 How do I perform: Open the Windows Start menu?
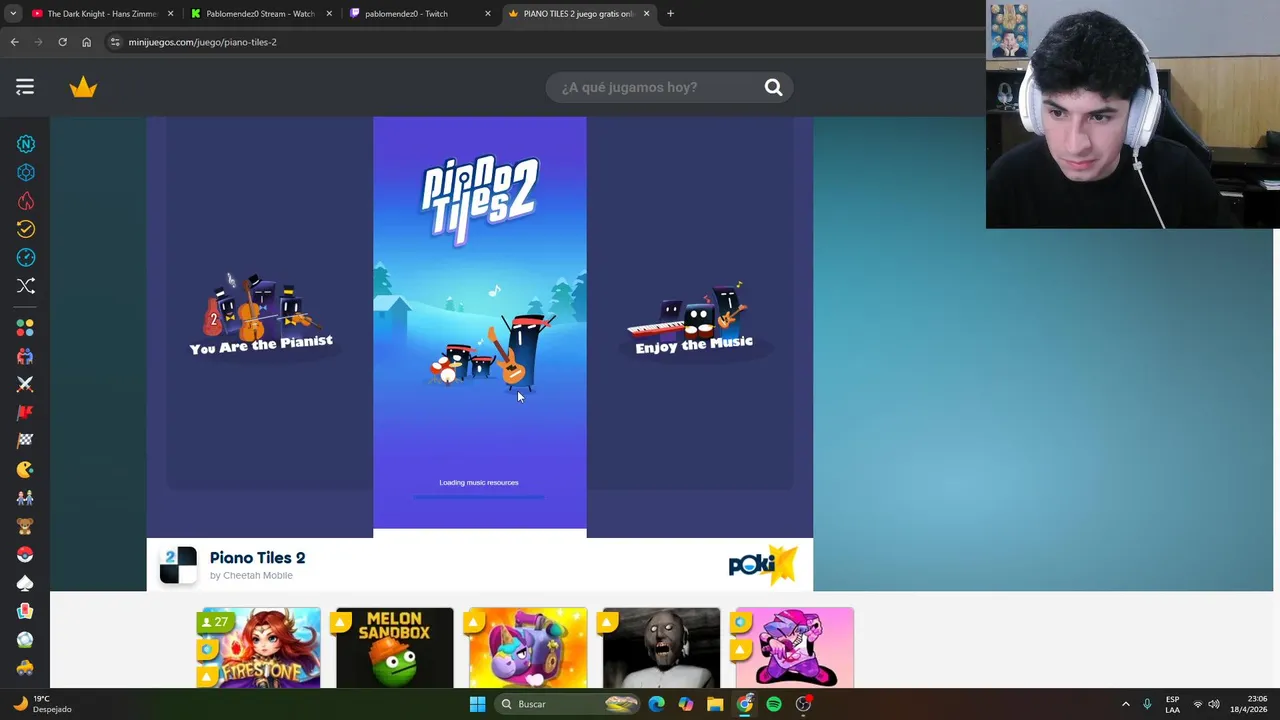coord(477,704)
